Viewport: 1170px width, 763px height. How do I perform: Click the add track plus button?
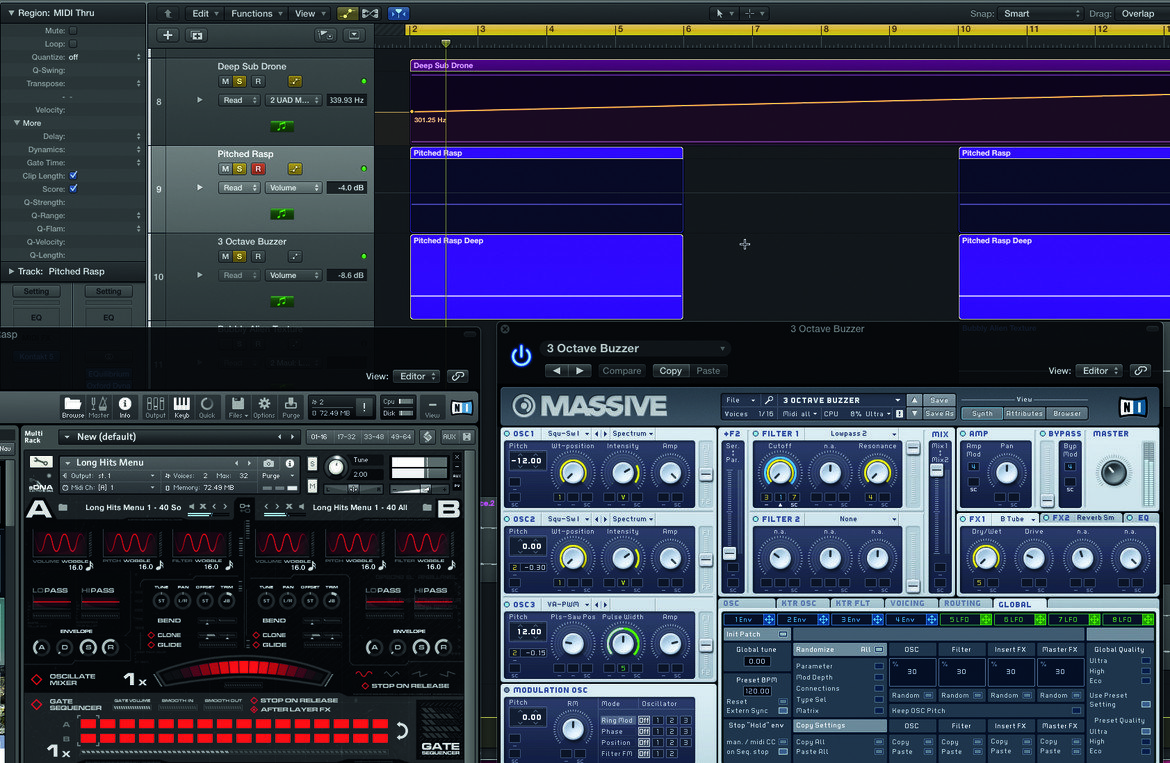click(x=168, y=35)
